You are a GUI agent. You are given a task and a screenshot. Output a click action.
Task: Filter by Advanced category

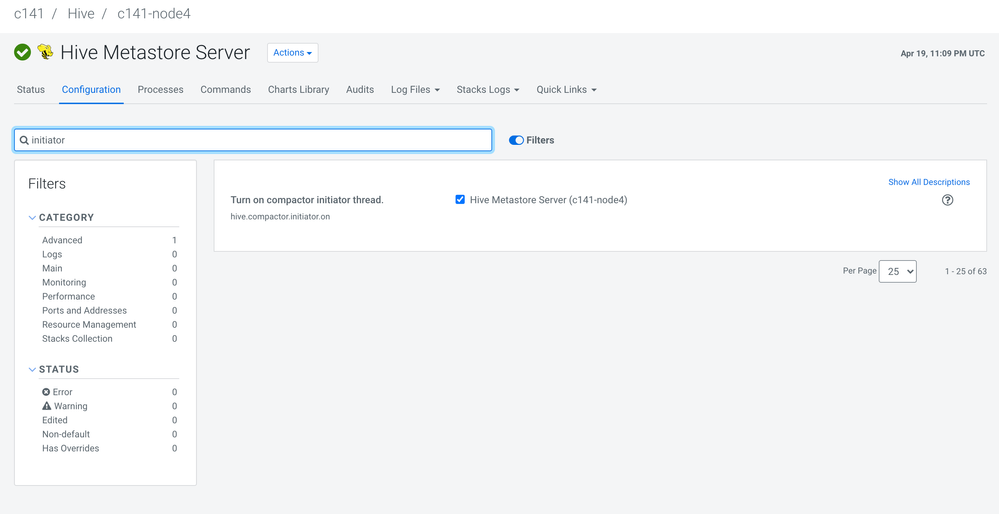point(62,240)
